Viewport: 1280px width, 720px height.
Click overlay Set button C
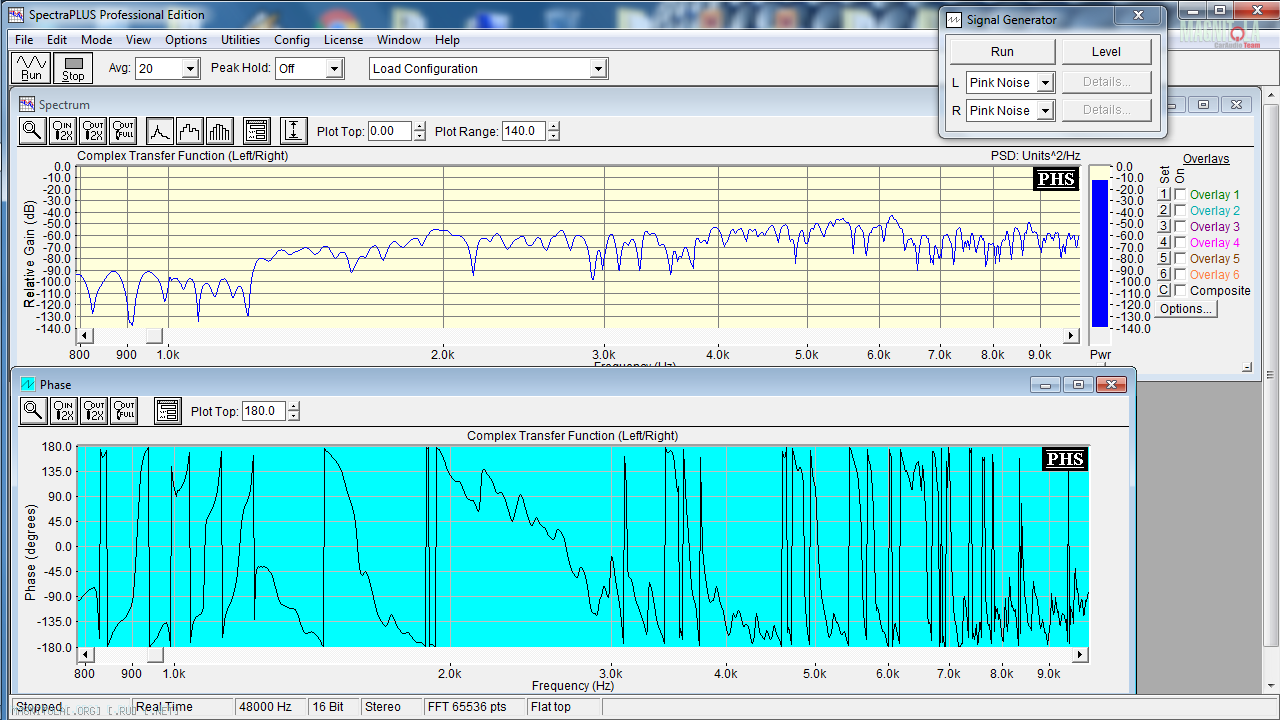(1163, 290)
